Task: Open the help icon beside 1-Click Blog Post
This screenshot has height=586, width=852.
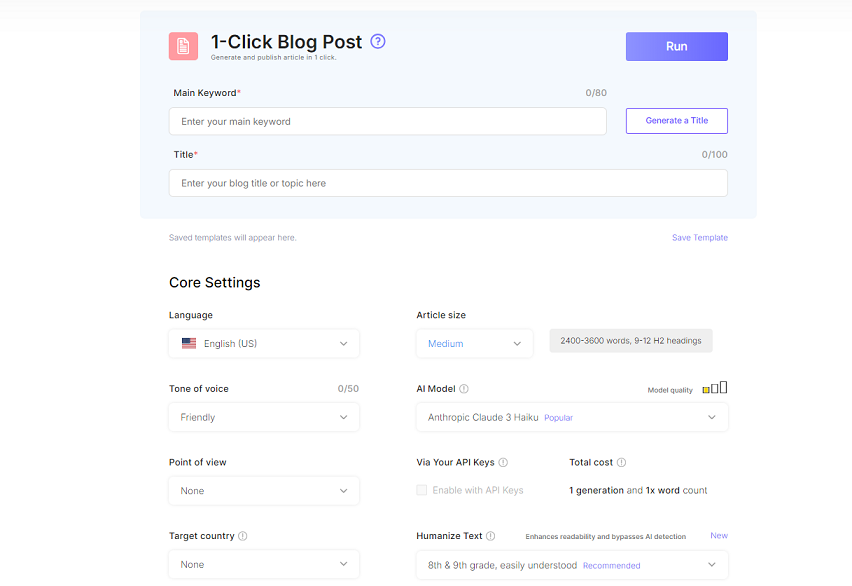Action: click(378, 41)
